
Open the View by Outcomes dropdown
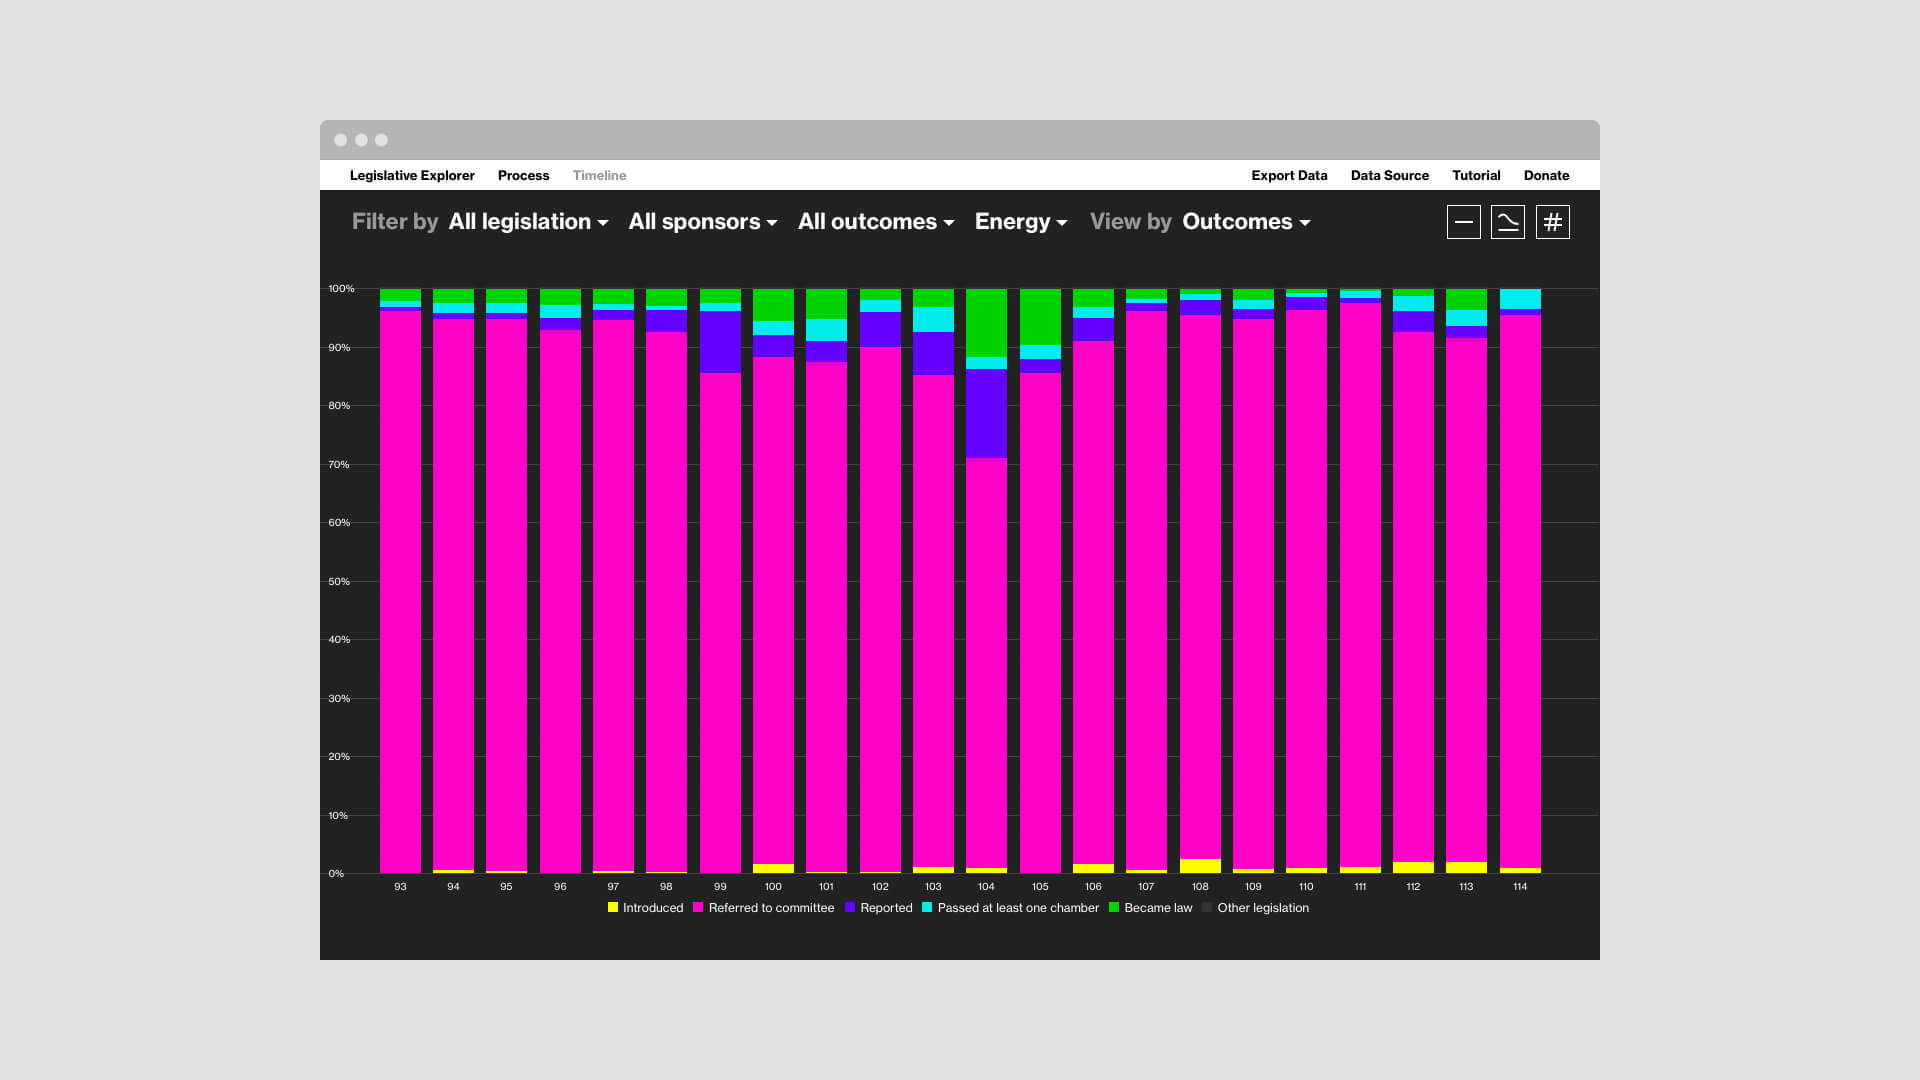coord(1246,222)
